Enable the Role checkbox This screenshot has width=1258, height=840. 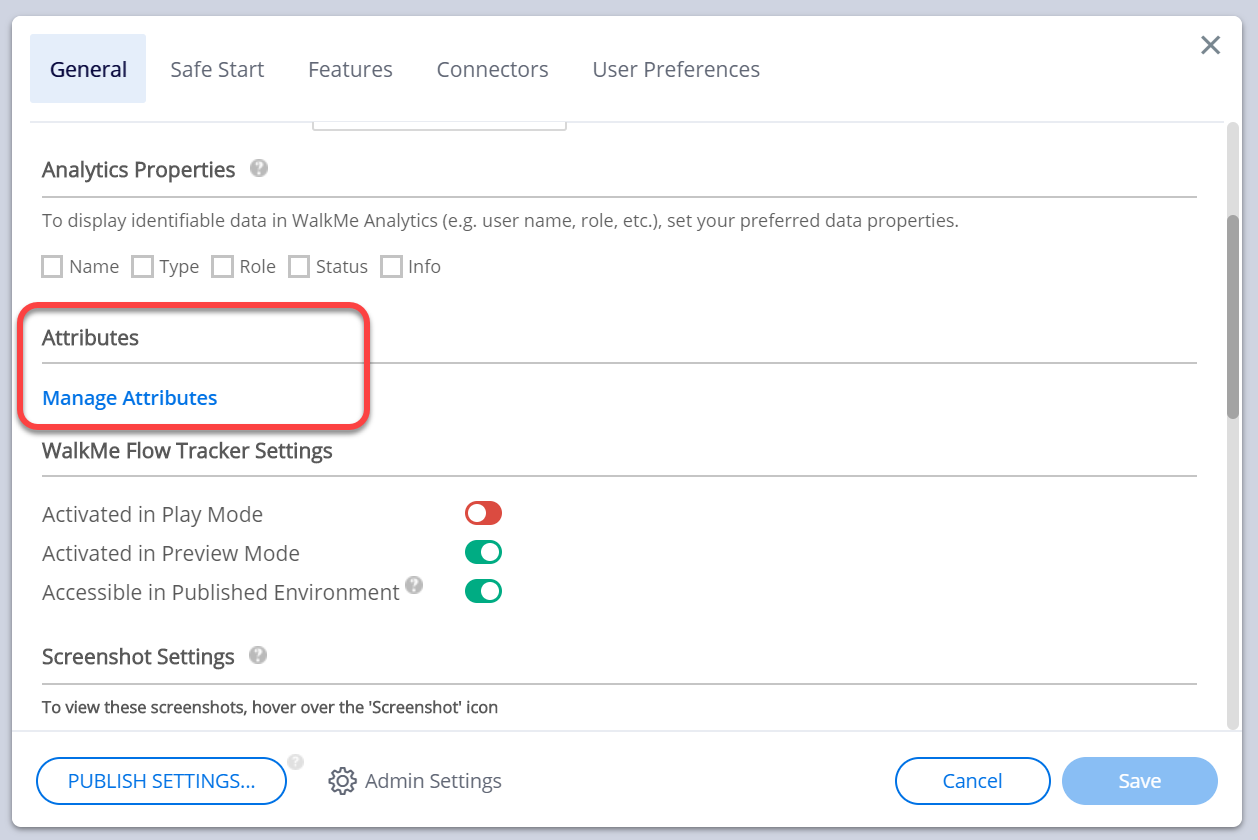tap(222, 266)
